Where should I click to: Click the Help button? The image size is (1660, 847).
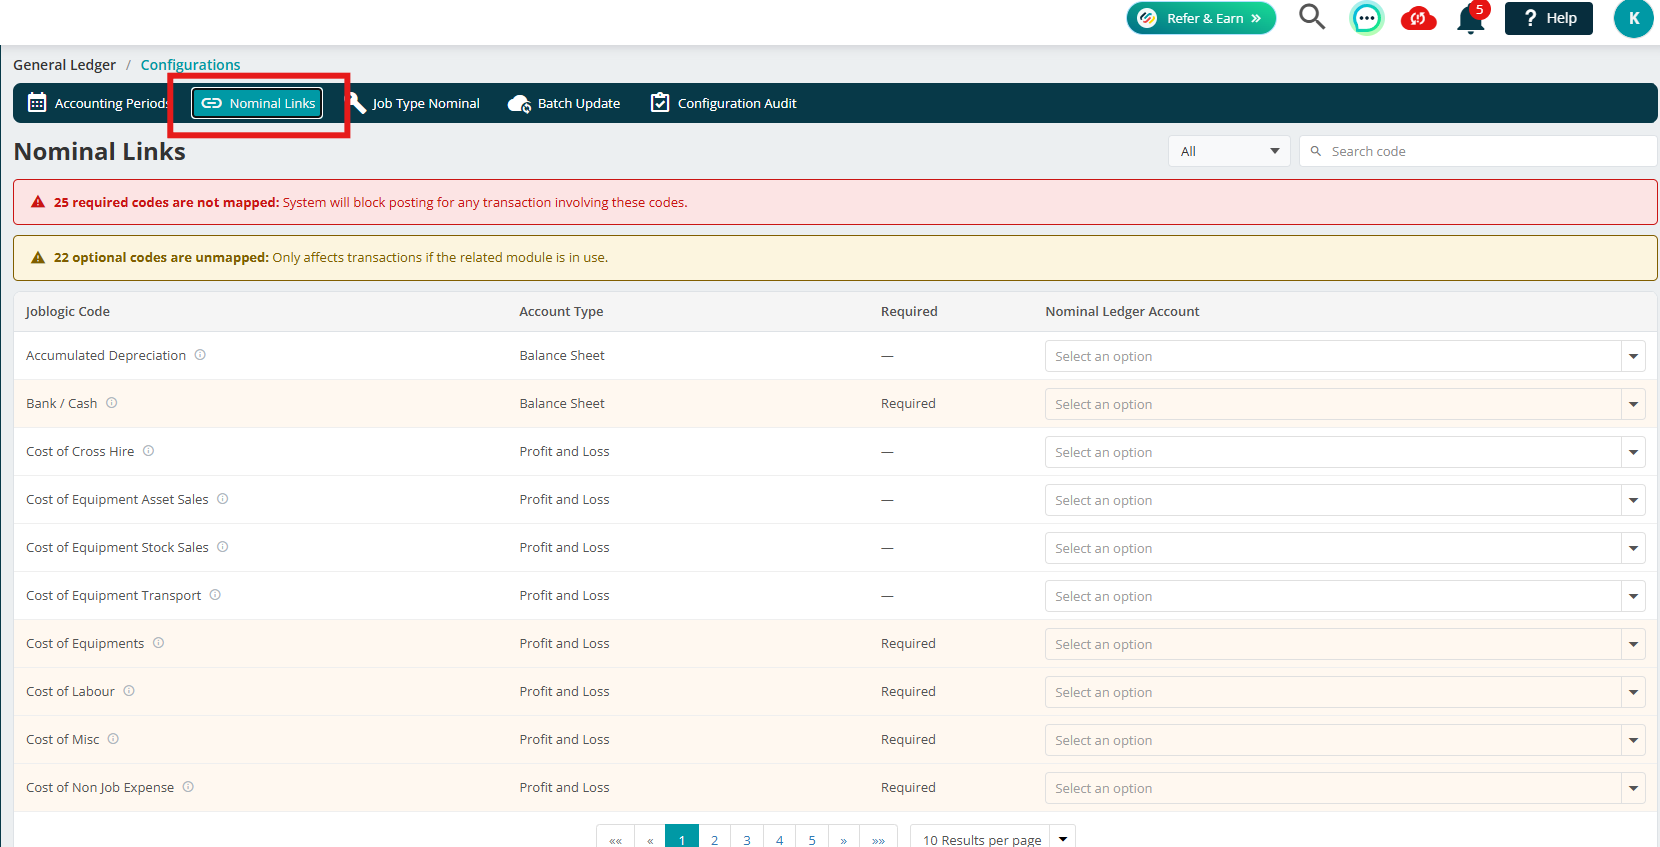pyautogui.click(x=1549, y=18)
